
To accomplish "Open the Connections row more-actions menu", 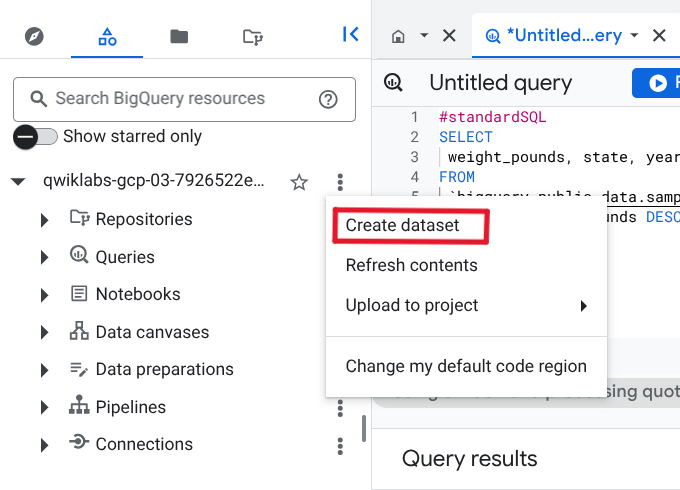I will click(x=340, y=446).
